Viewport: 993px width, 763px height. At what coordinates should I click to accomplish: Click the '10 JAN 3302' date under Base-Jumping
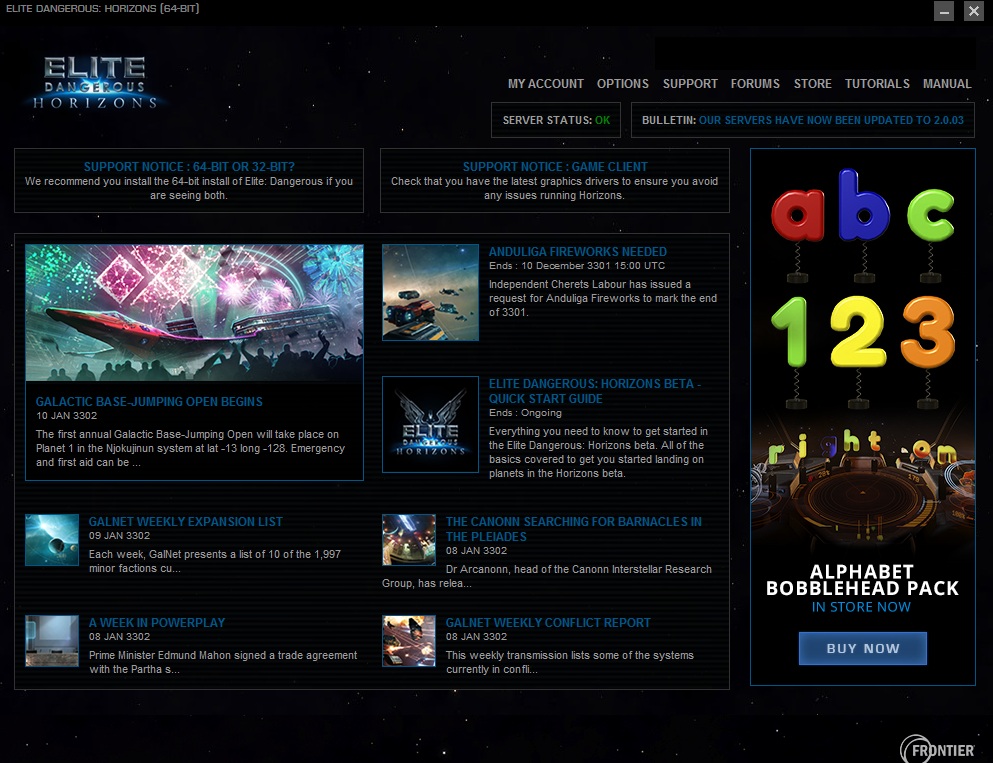coord(66,415)
